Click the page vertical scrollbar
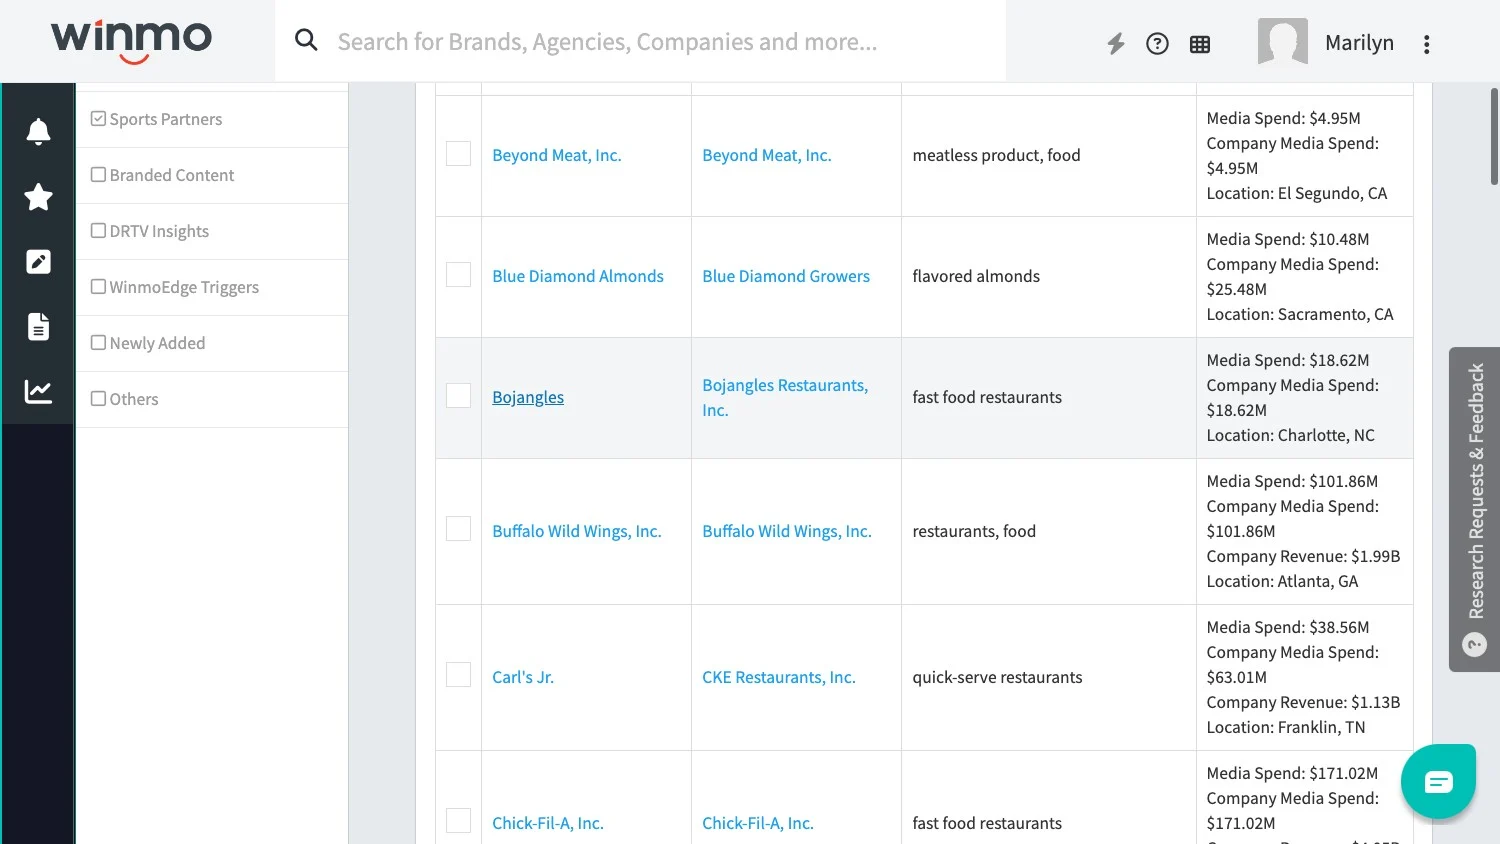The image size is (1500, 844). point(1494,136)
